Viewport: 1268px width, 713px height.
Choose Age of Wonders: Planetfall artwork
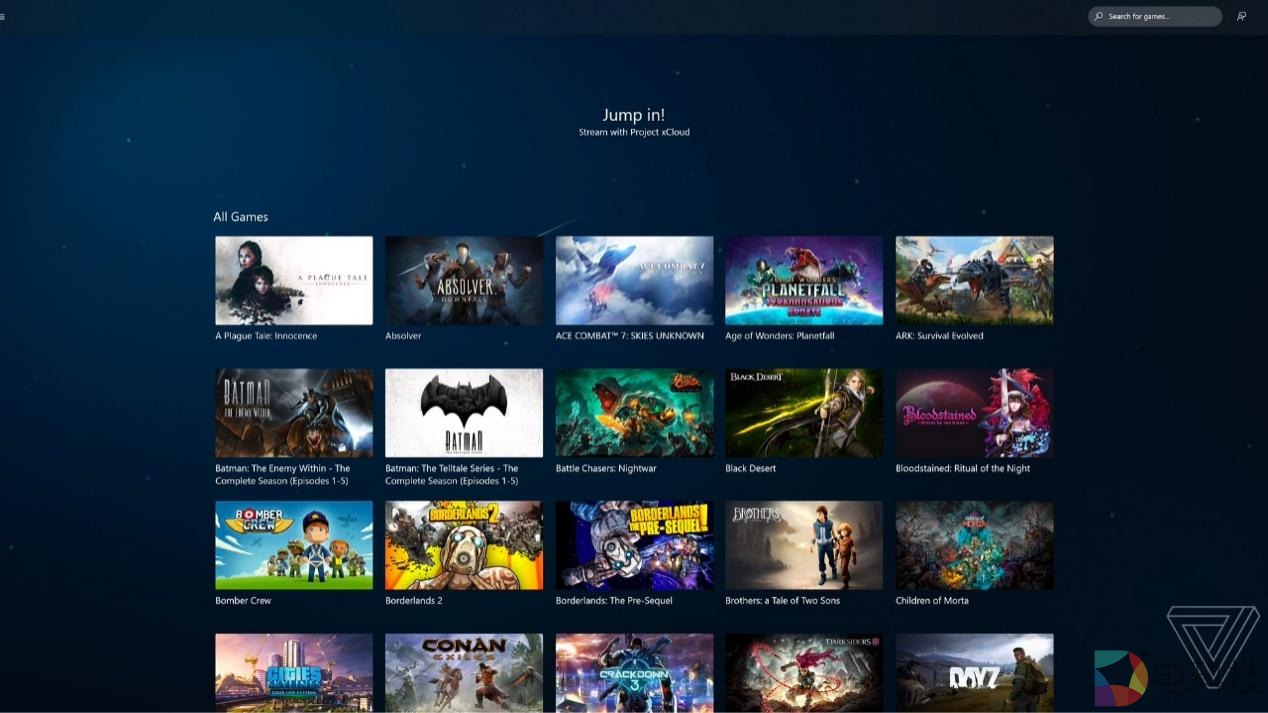(x=804, y=280)
